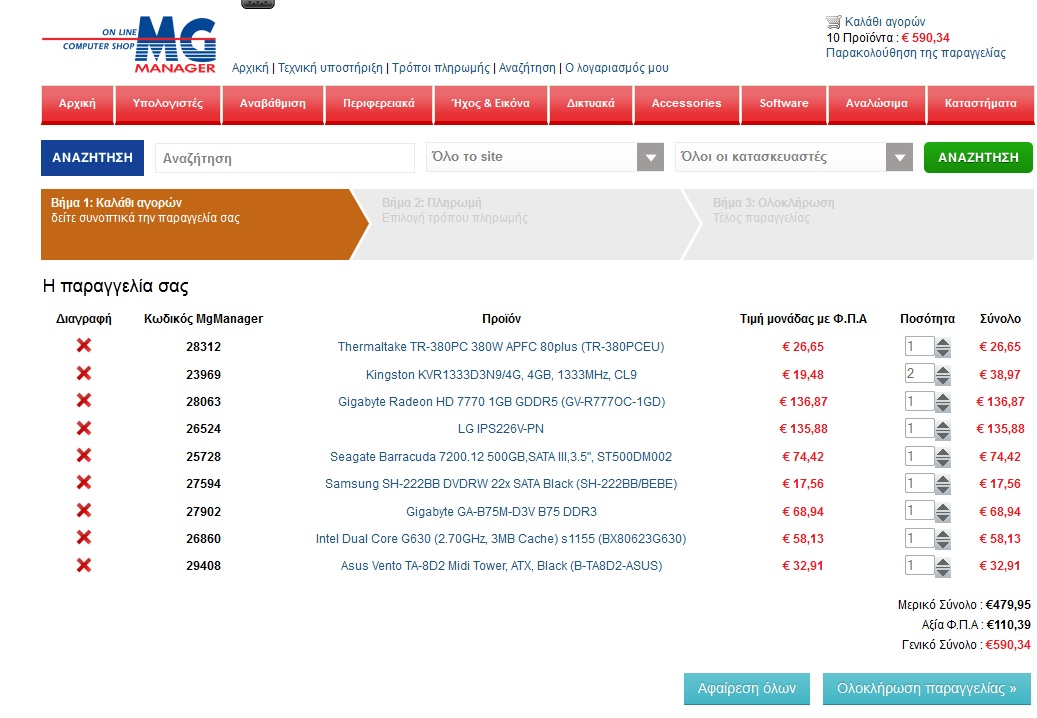This screenshot has width=1037, height=718.
Task: Open 'Καλάθι αγορών' link at top right
Action: 885,22
